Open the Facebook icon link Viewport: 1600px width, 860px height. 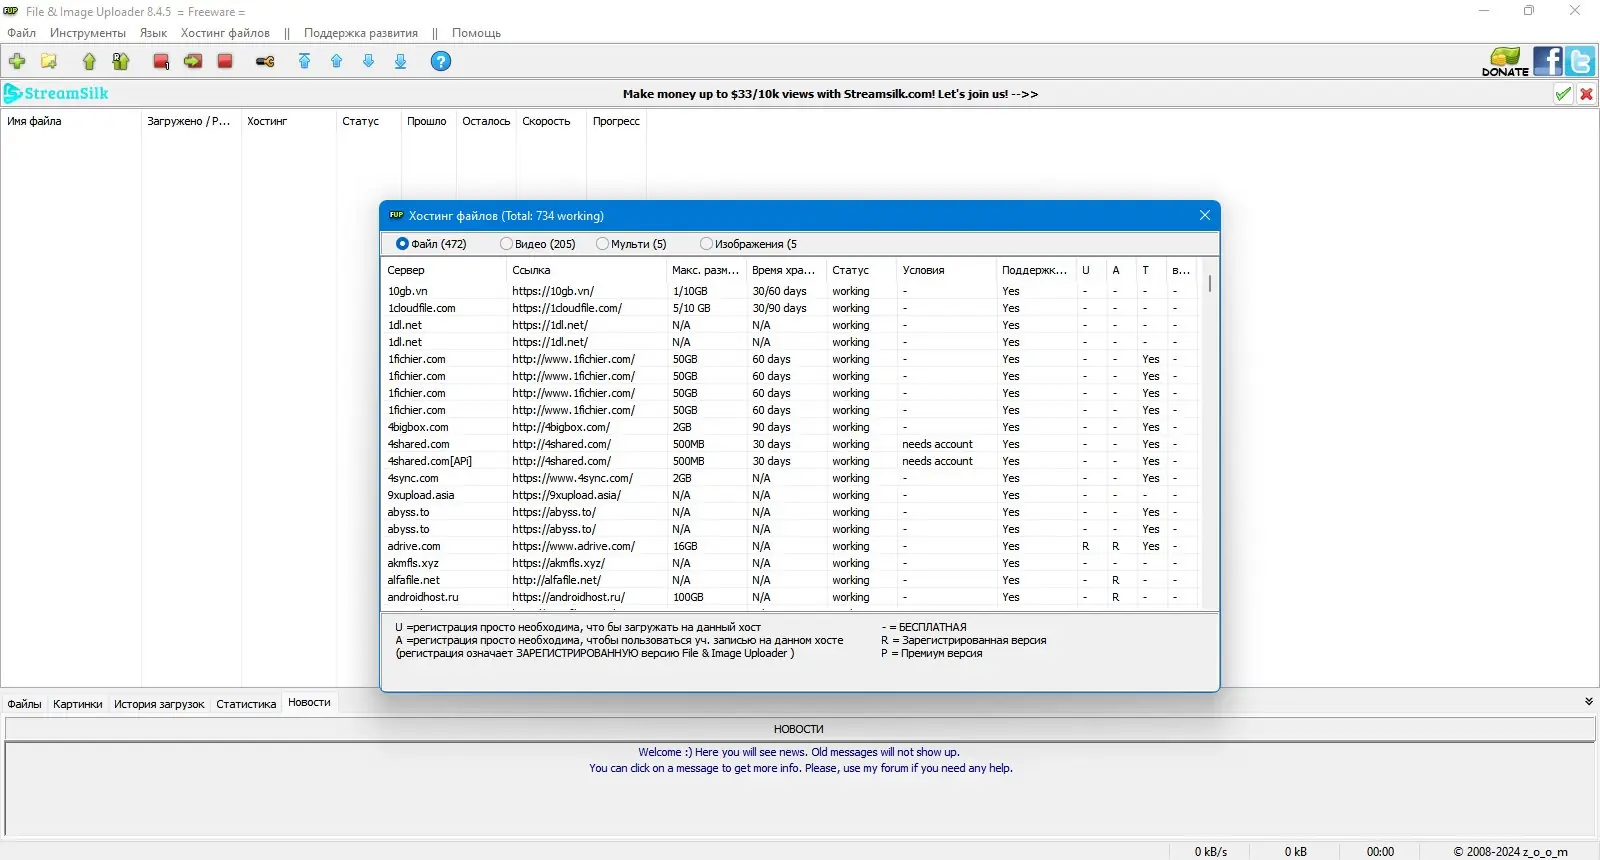pyautogui.click(x=1548, y=62)
